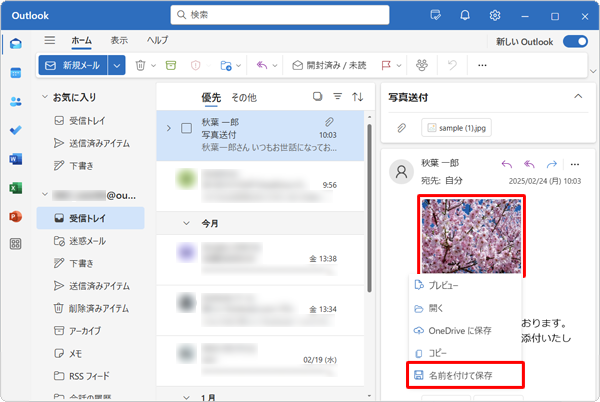600x402 pixels.
Task: Open the toolbar more options ellipsis
Action: coord(482,65)
